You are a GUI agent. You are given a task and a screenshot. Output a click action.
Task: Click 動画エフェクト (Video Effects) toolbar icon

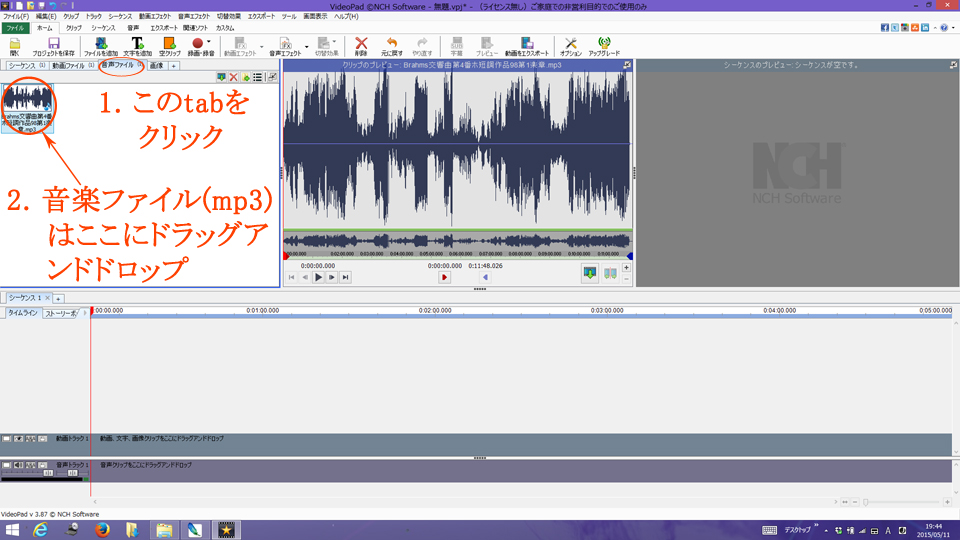coord(240,43)
